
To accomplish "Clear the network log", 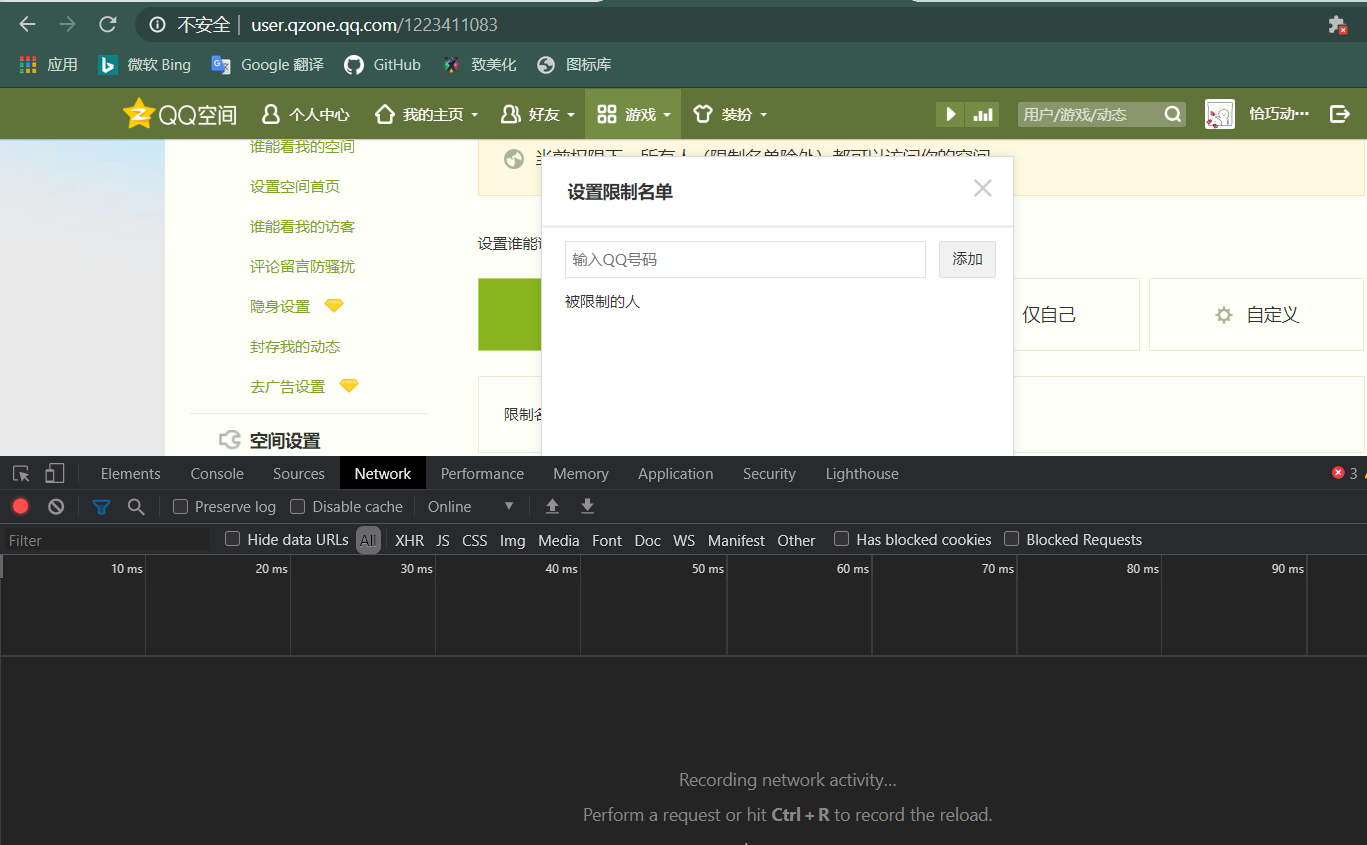I will (56, 507).
